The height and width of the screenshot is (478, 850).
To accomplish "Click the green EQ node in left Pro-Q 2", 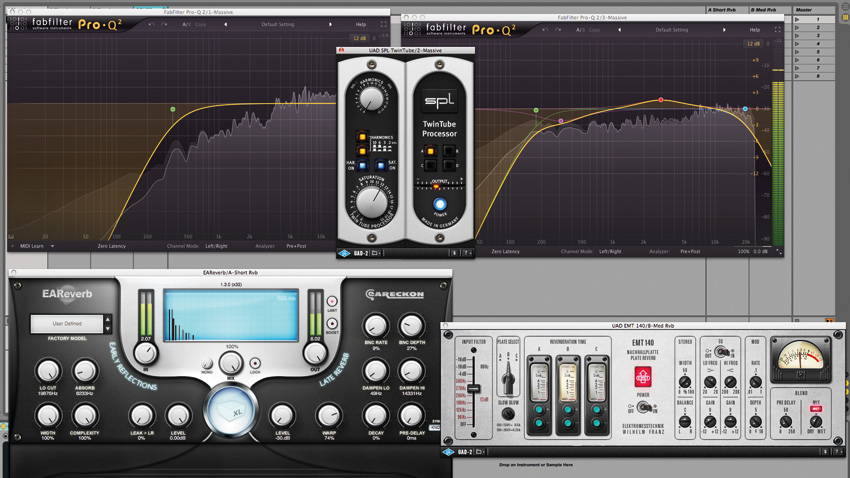I will tap(173, 109).
